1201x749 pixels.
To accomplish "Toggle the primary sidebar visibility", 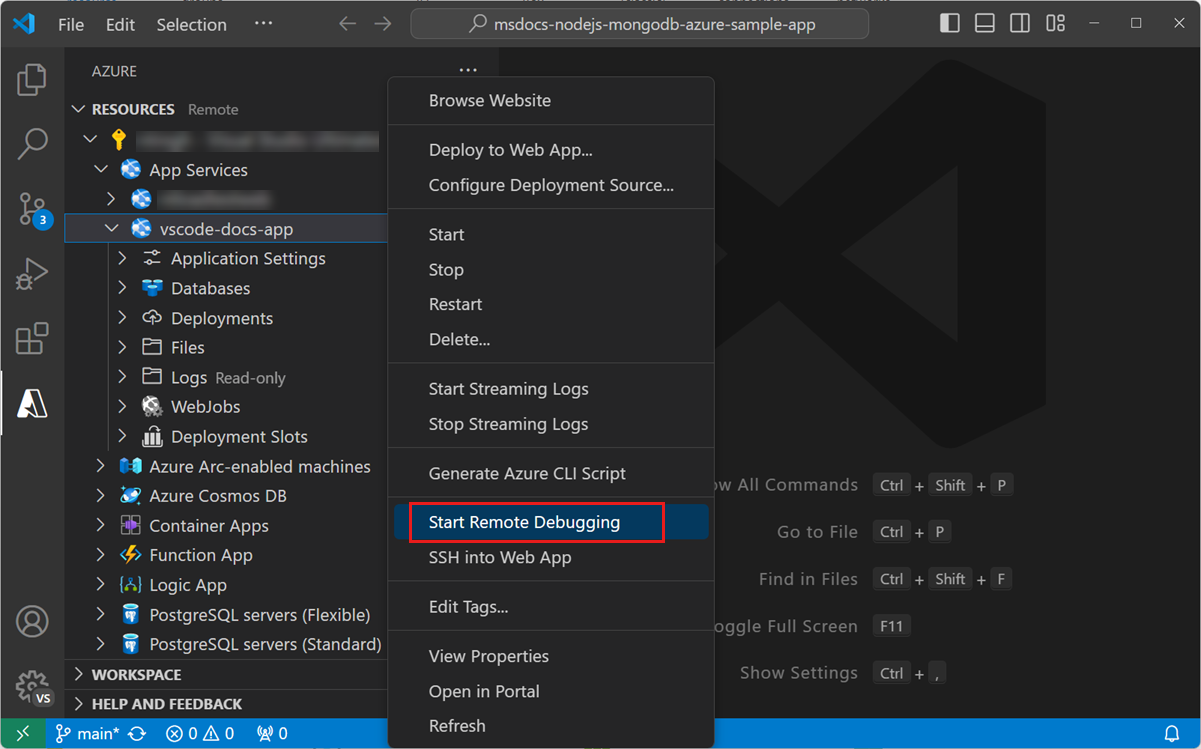I will pos(948,22).
